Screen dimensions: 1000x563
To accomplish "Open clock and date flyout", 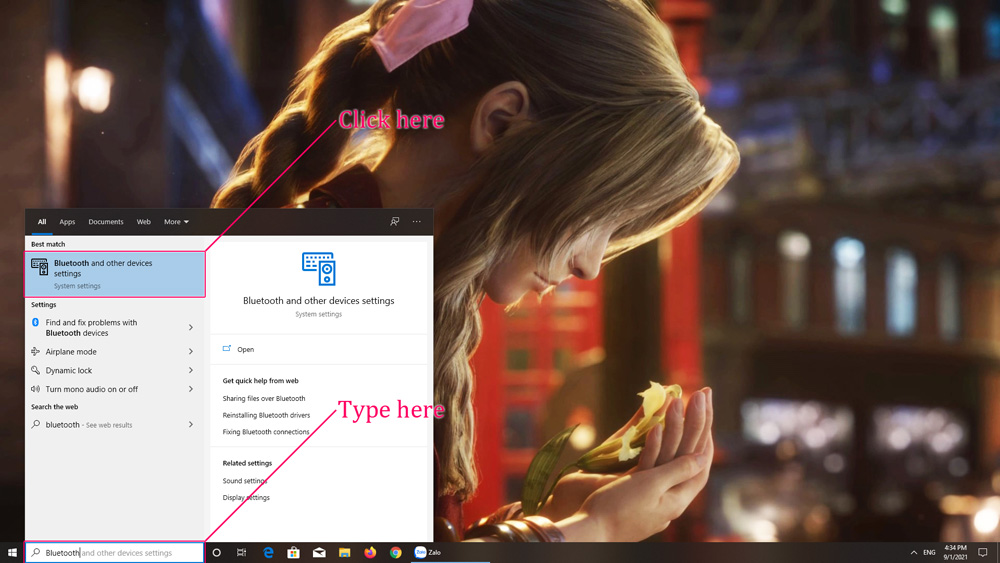I will pyautogui.click(x=955, y=552).
